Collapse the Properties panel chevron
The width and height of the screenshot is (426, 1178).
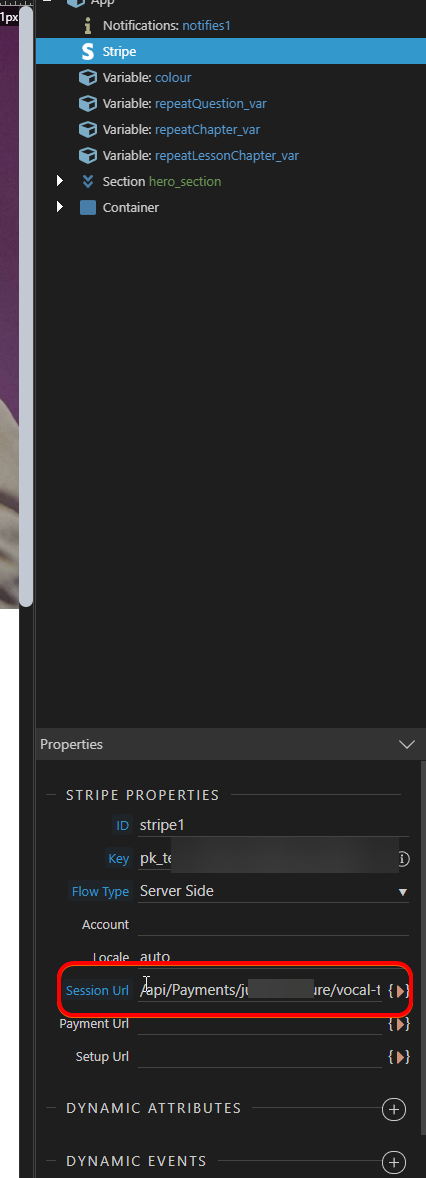tap(406, 745)
